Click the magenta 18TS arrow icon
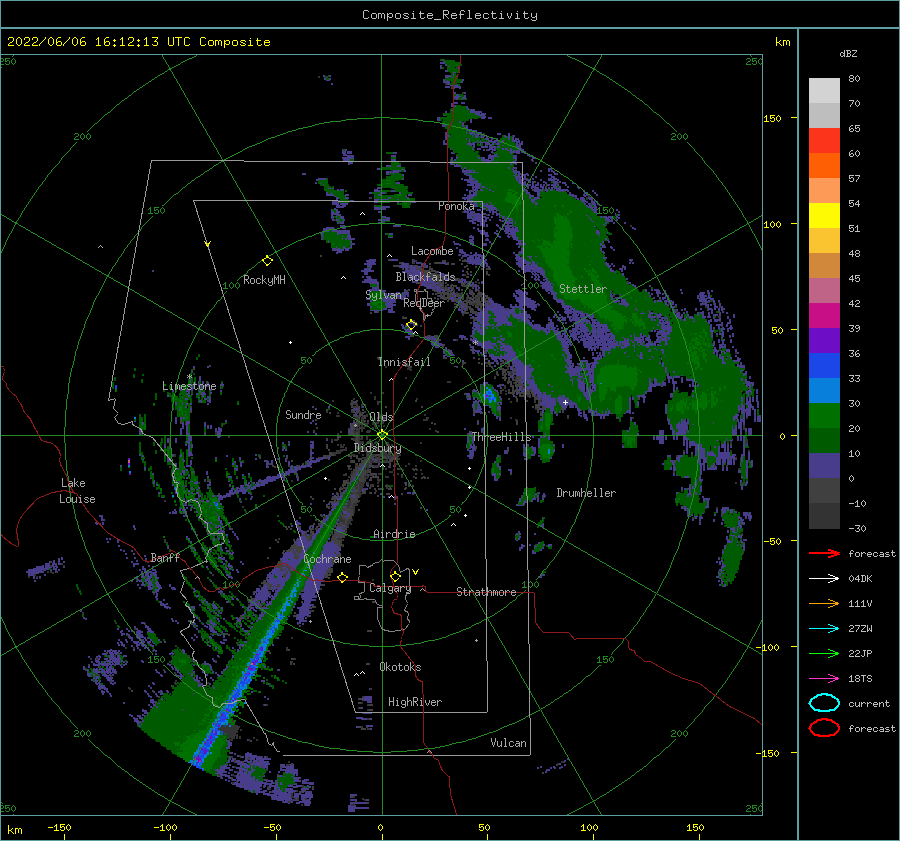This screenshot has width=900, height=841. click(x=824, y=679)
